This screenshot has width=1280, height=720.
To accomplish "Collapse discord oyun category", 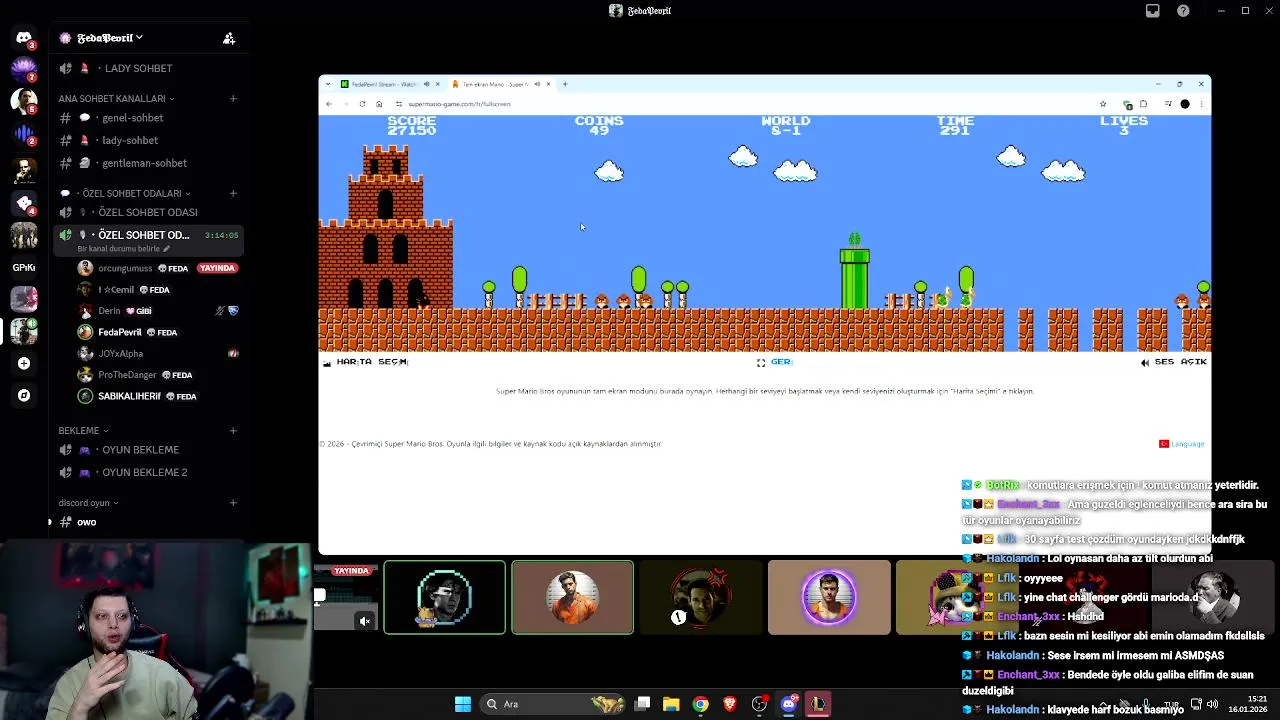I will click(x=88, y=503).
